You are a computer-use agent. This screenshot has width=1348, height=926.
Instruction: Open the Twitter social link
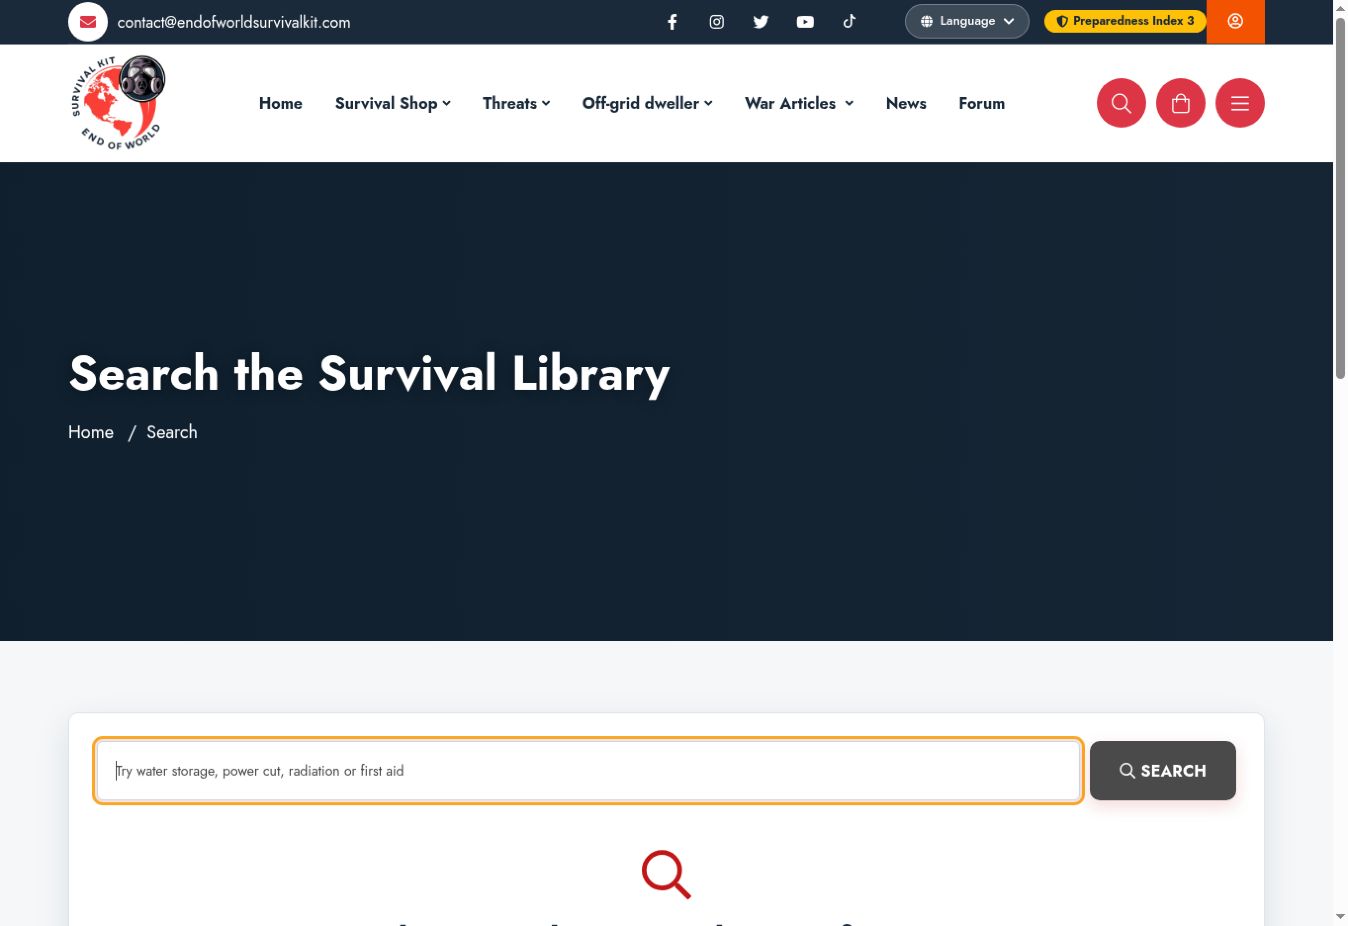[761, 22]
